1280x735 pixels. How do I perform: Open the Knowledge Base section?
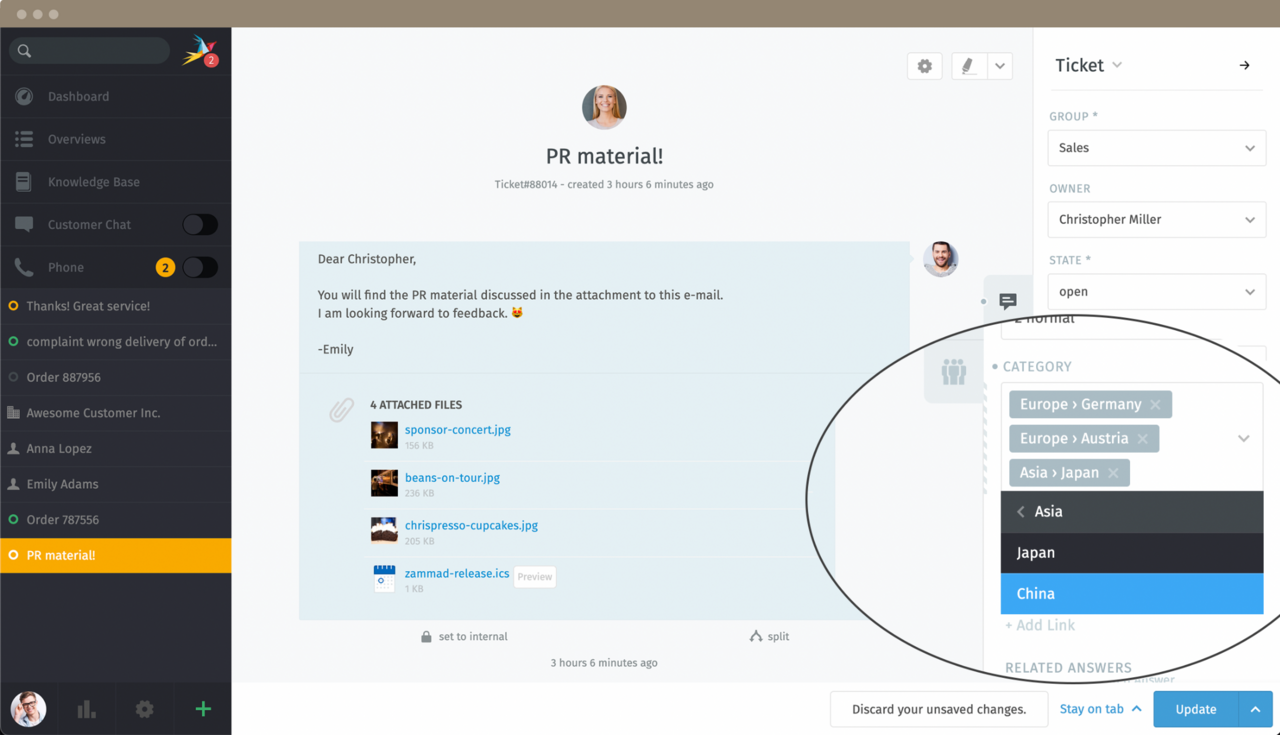[115, 182]
